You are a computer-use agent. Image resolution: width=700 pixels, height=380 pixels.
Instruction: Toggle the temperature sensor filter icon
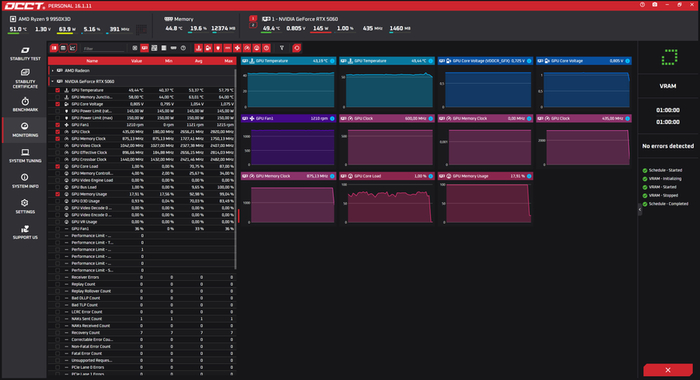point(198,48)
